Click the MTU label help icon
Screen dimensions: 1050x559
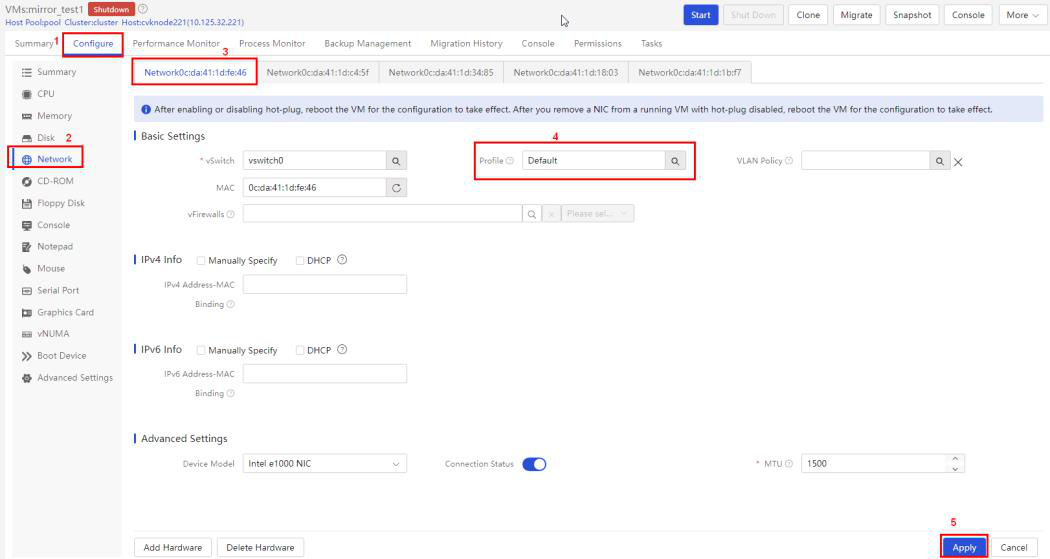click(789, 463)
